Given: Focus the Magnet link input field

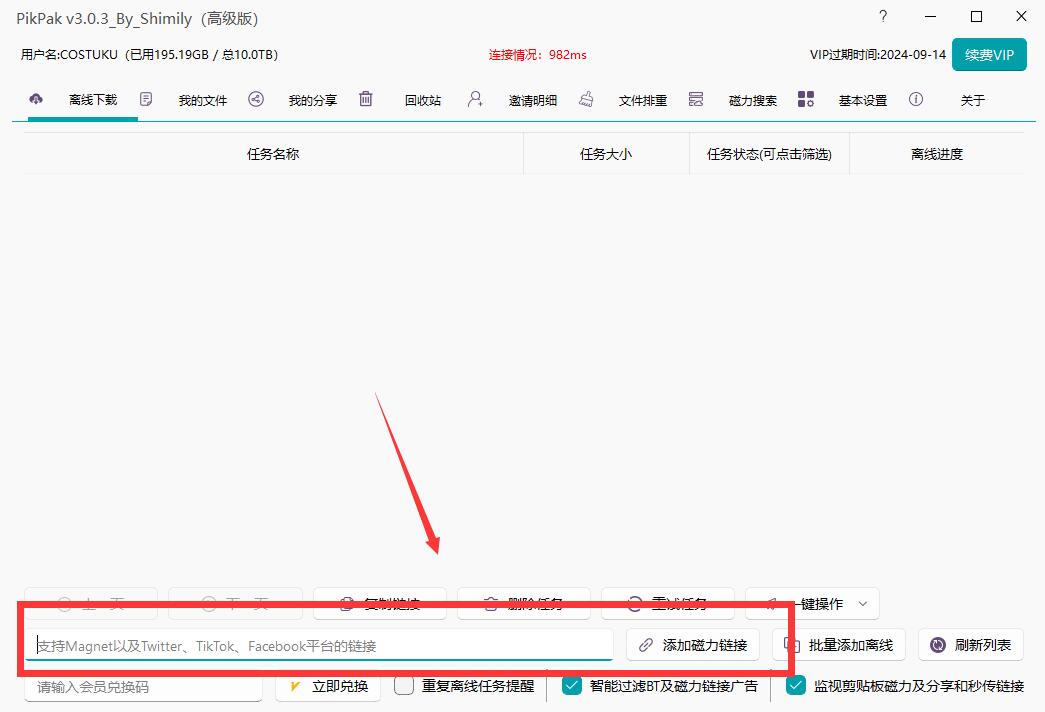Looking at the screenshot, I should (320, 646).
